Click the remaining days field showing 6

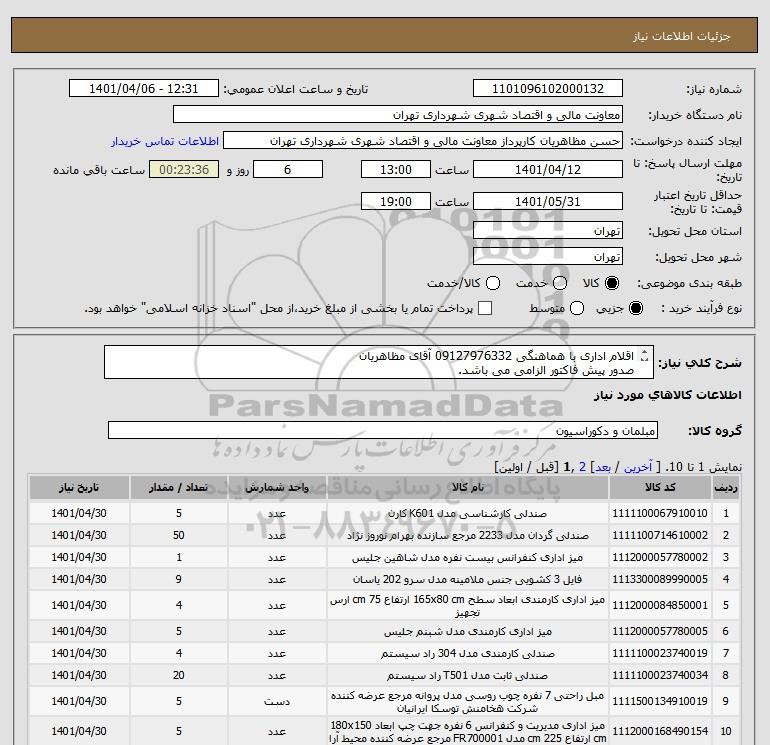[288, 169]
